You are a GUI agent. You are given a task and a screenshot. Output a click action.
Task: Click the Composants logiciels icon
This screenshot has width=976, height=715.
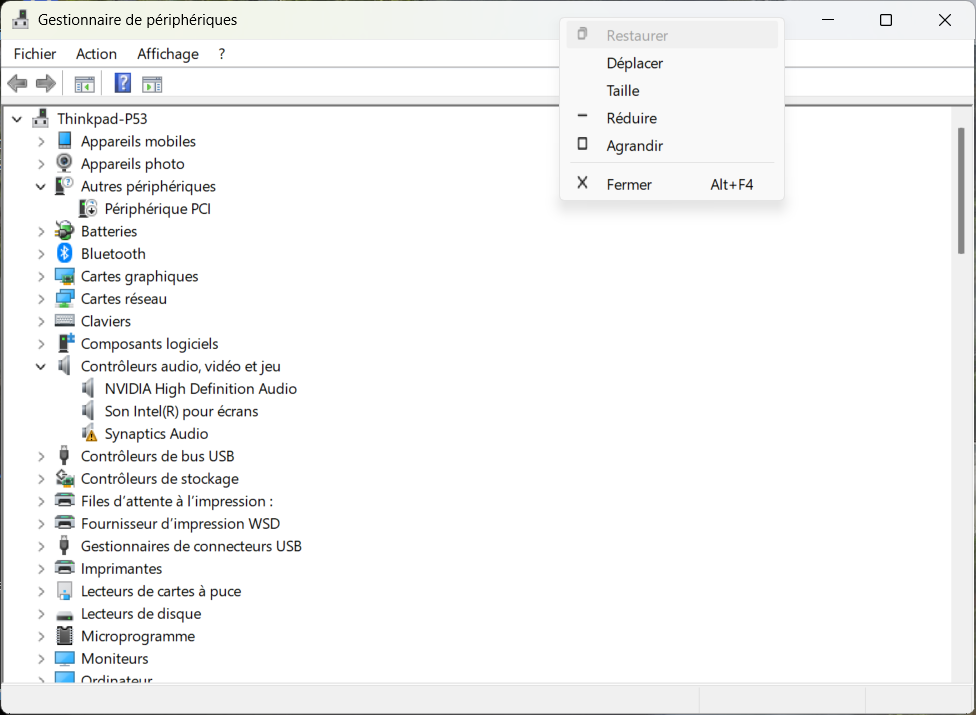[66, 343]
